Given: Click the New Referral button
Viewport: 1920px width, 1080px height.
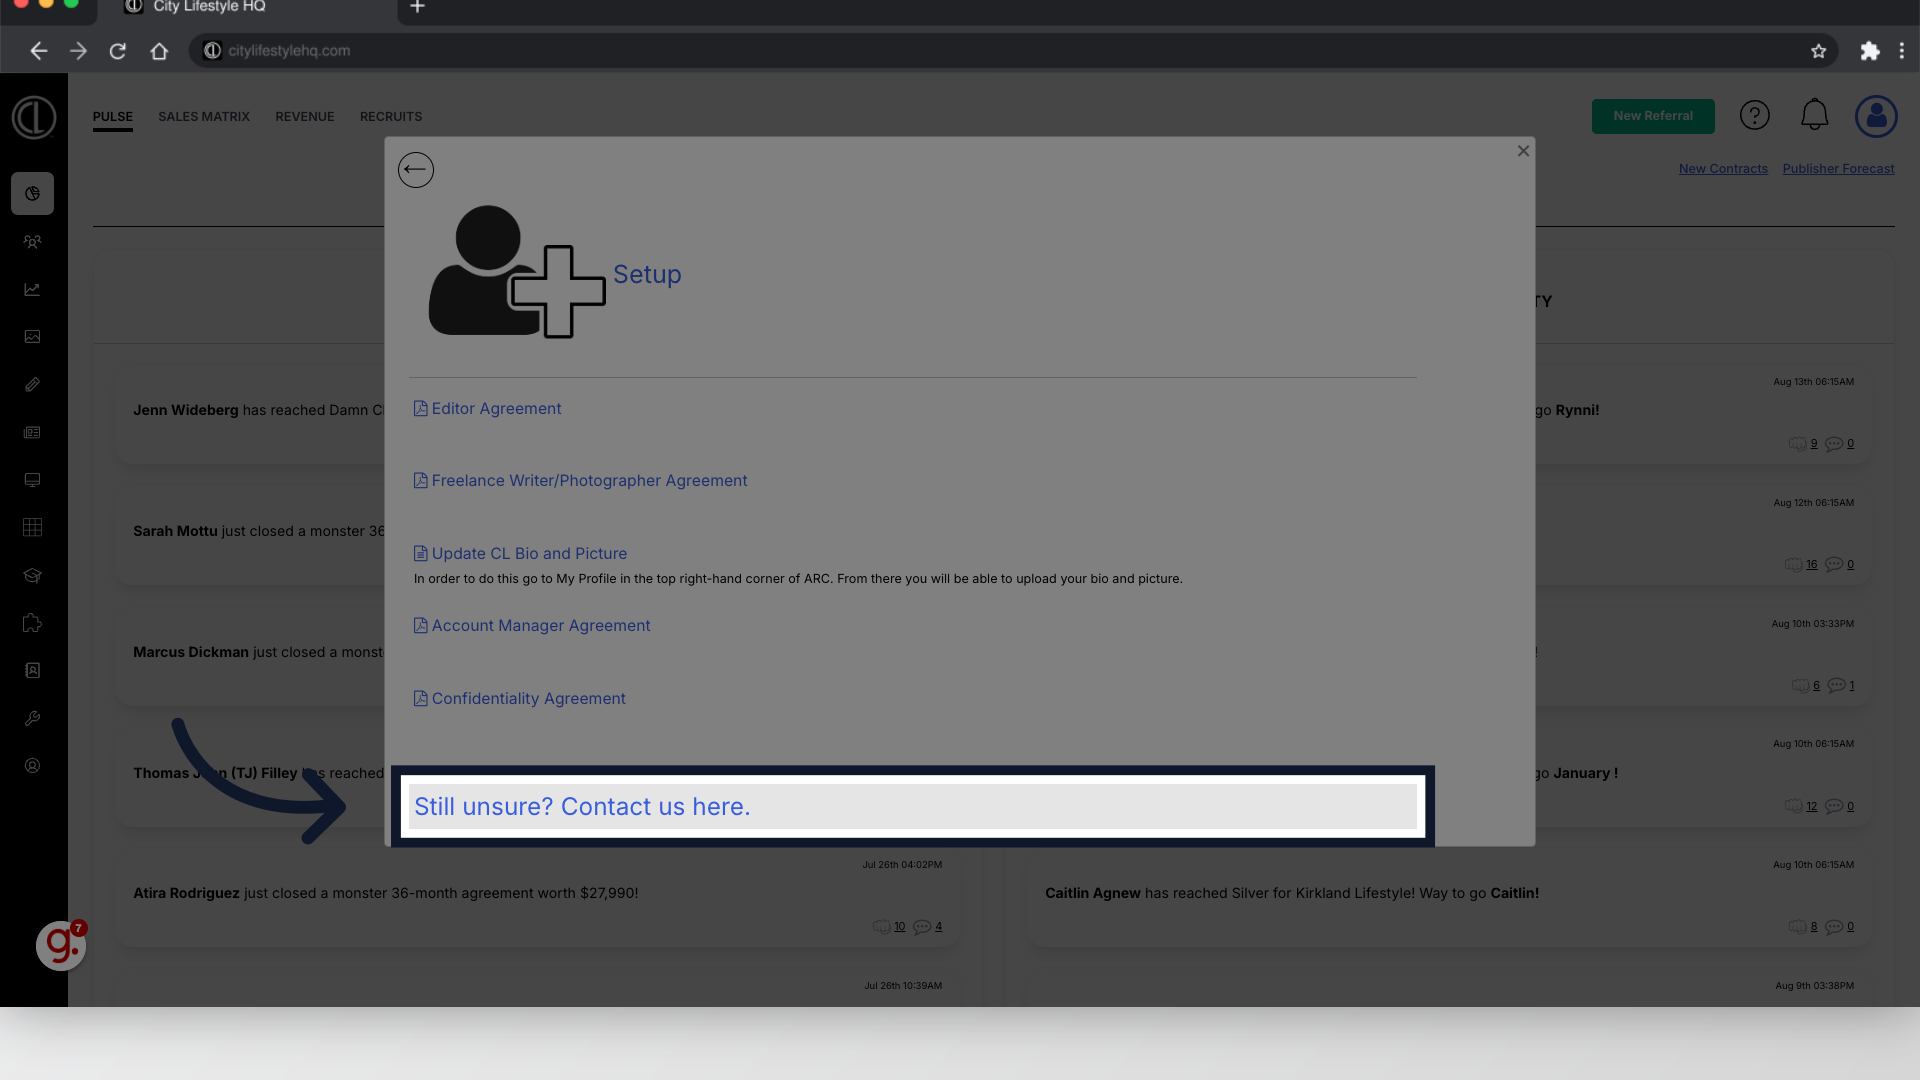Looking at the screenshot, I should pyautogui.click(x=1652, y=116).
